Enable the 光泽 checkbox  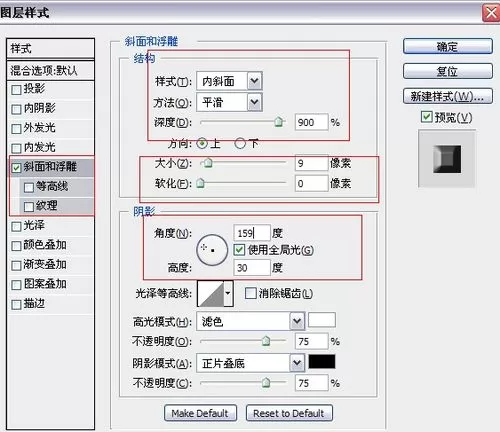[16, 227]
